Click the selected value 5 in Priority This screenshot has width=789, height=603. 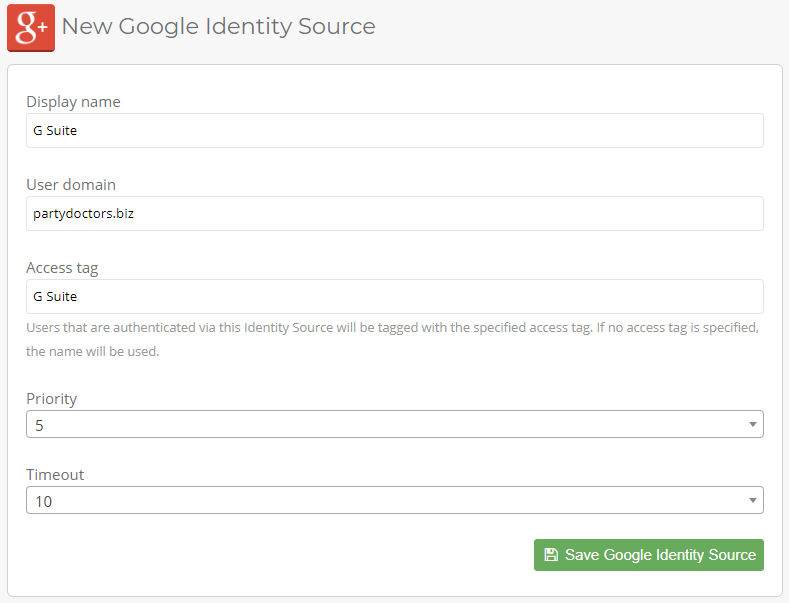click(40, 425)
